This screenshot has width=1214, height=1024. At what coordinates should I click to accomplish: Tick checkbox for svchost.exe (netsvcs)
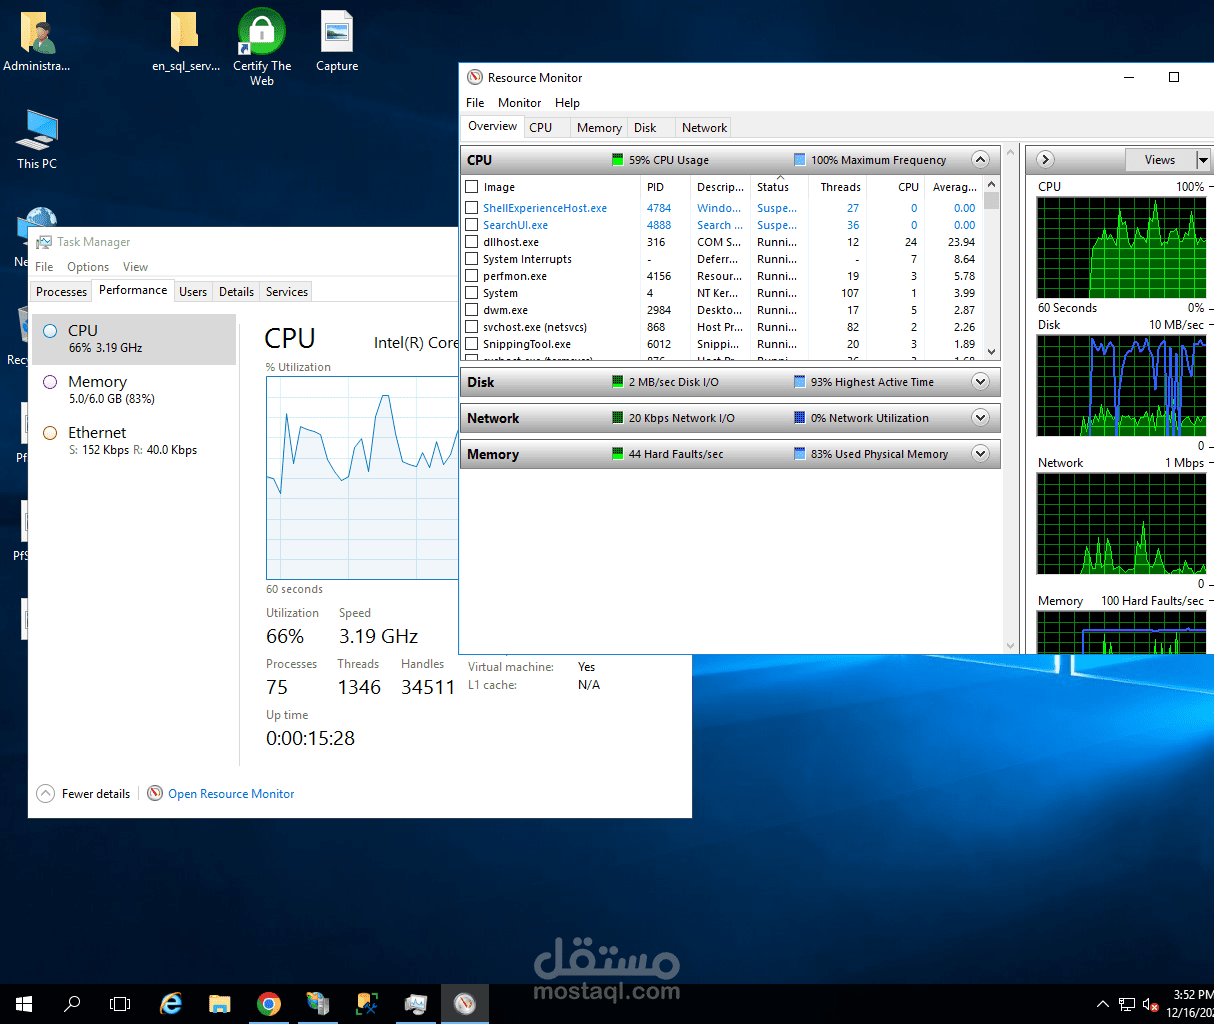click(x=472, y=327)
